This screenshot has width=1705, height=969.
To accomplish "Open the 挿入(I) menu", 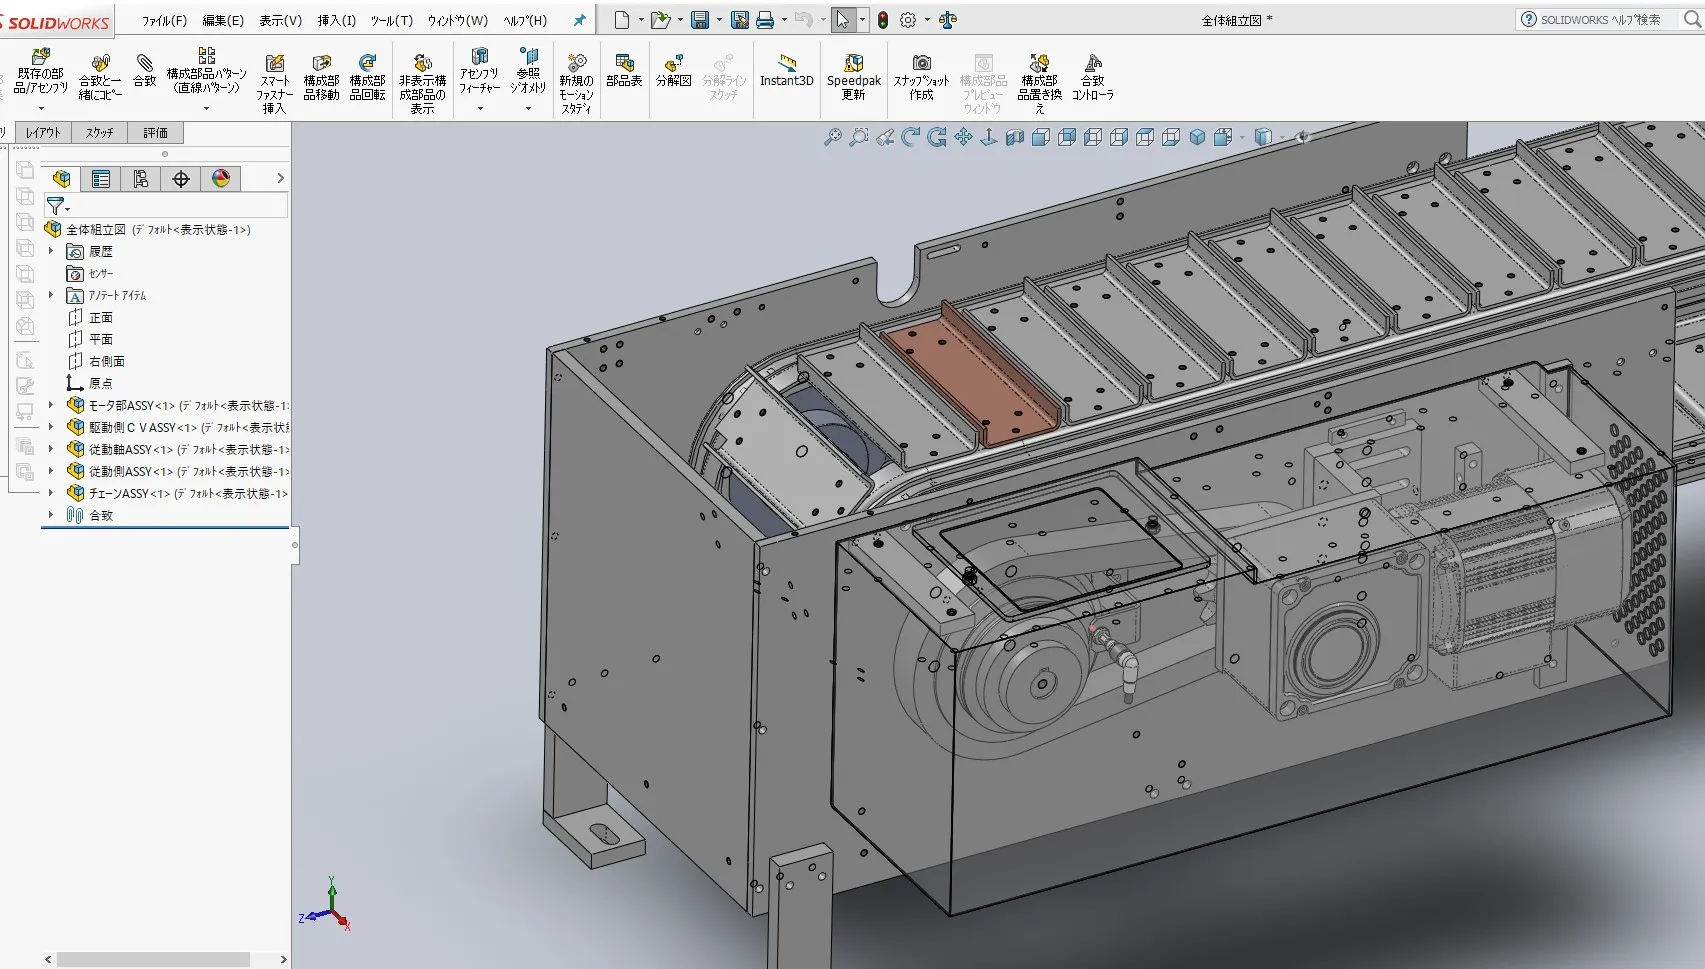I will click(x=336, y=20).
